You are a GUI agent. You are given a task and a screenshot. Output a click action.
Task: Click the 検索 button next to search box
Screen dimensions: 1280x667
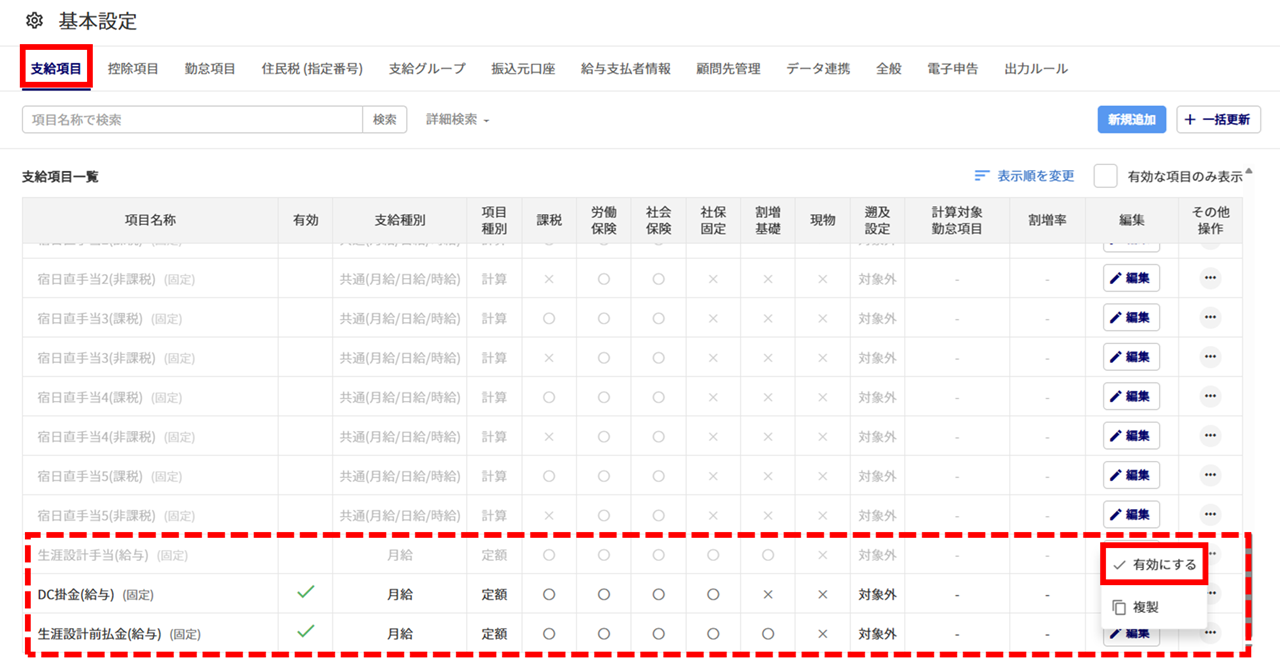385,120
